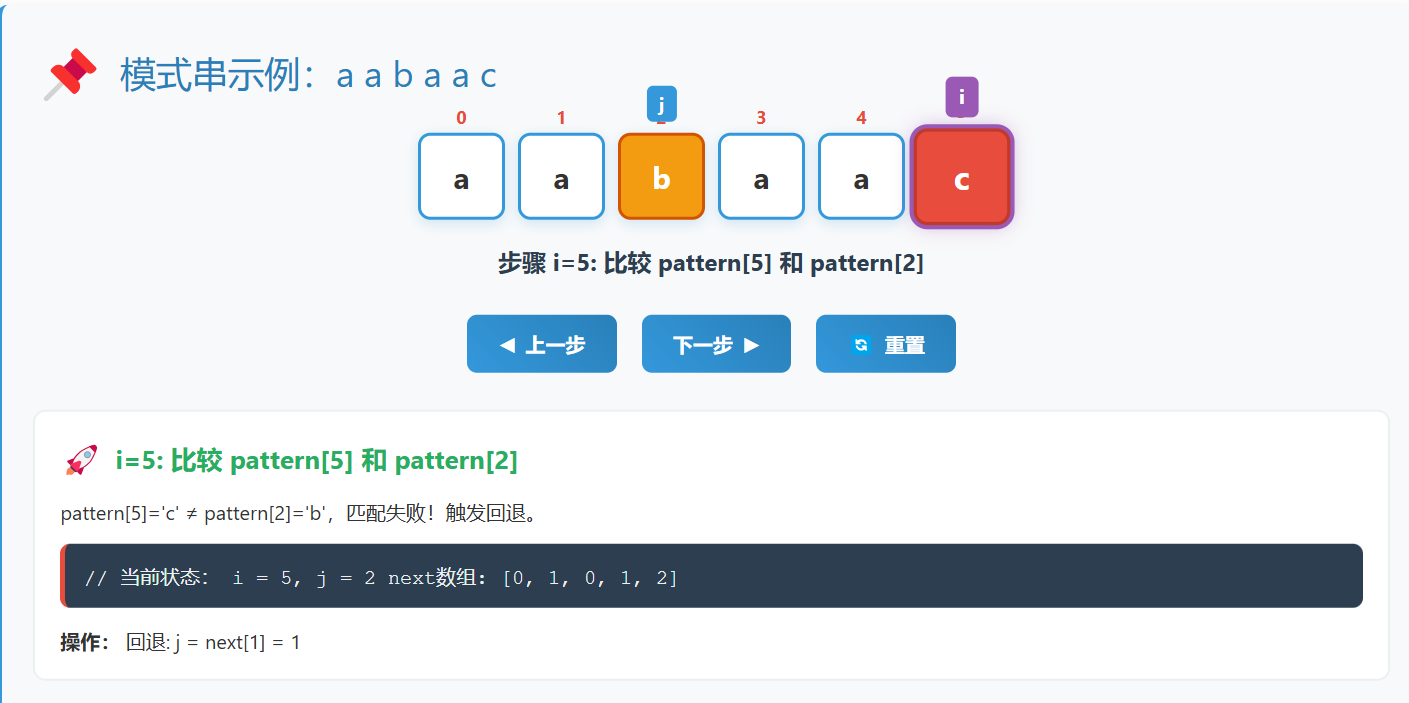Click the dark code block showing next array
The width and height of the screenshot is (1409, 703).
[710, 575]
